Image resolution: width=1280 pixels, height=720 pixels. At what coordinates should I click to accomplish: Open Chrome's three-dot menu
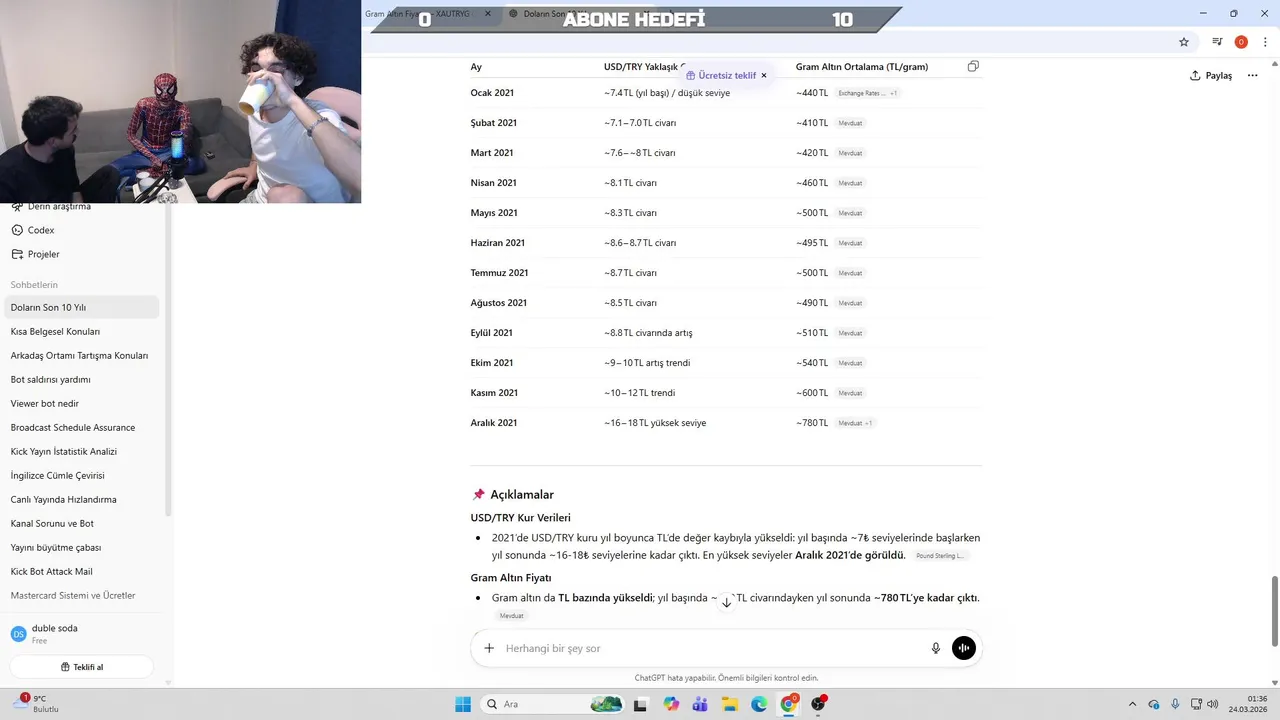tap(1265, 42)
